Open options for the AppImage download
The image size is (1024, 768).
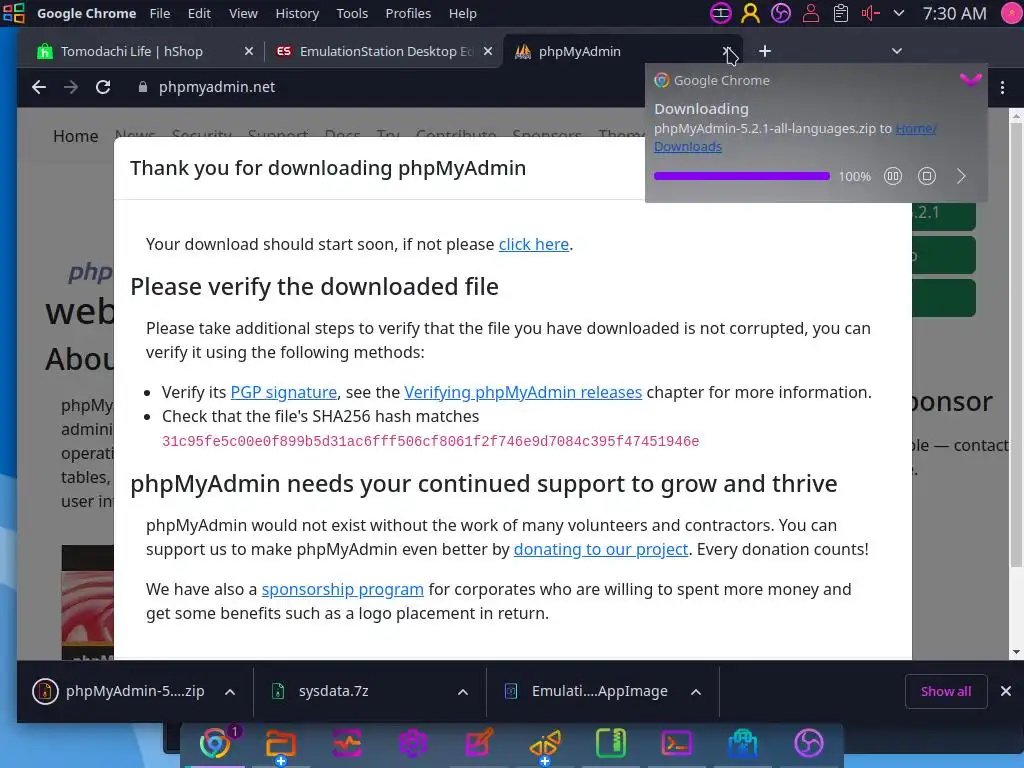(x=696, y=692)
